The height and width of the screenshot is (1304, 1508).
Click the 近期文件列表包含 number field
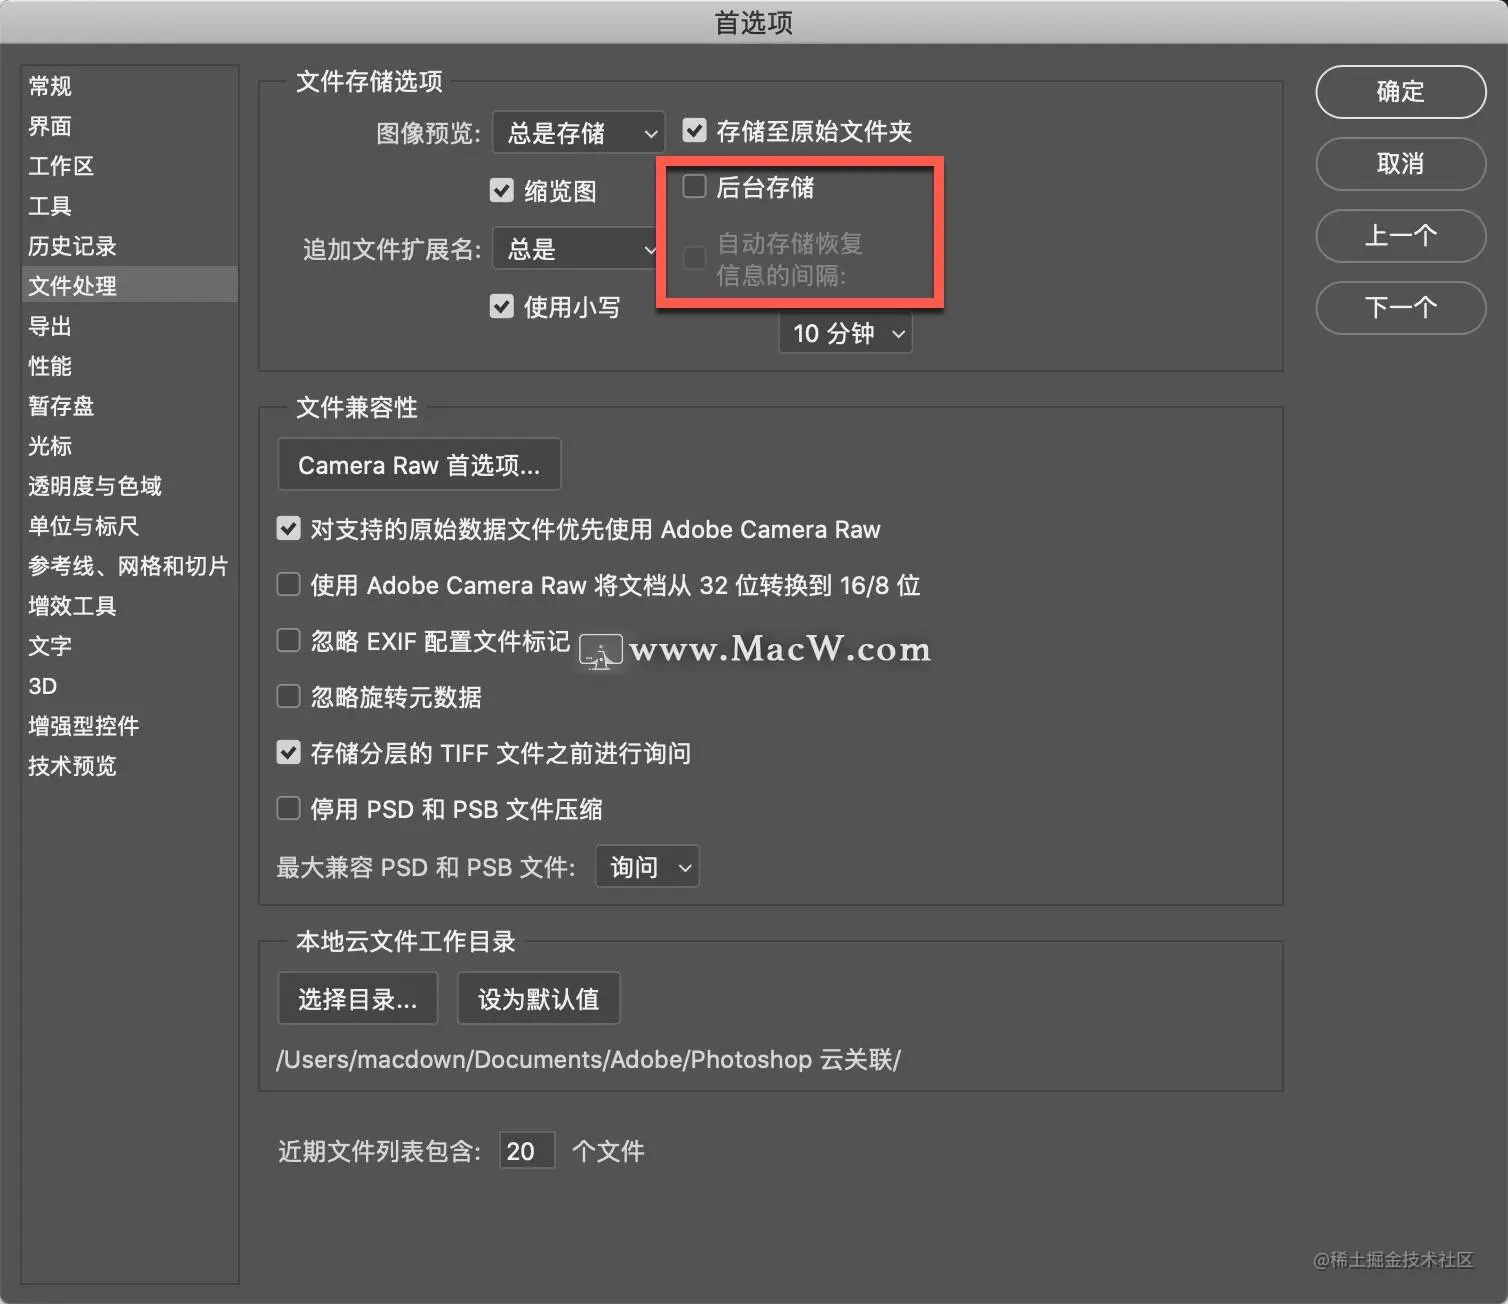click(527, 1151)
